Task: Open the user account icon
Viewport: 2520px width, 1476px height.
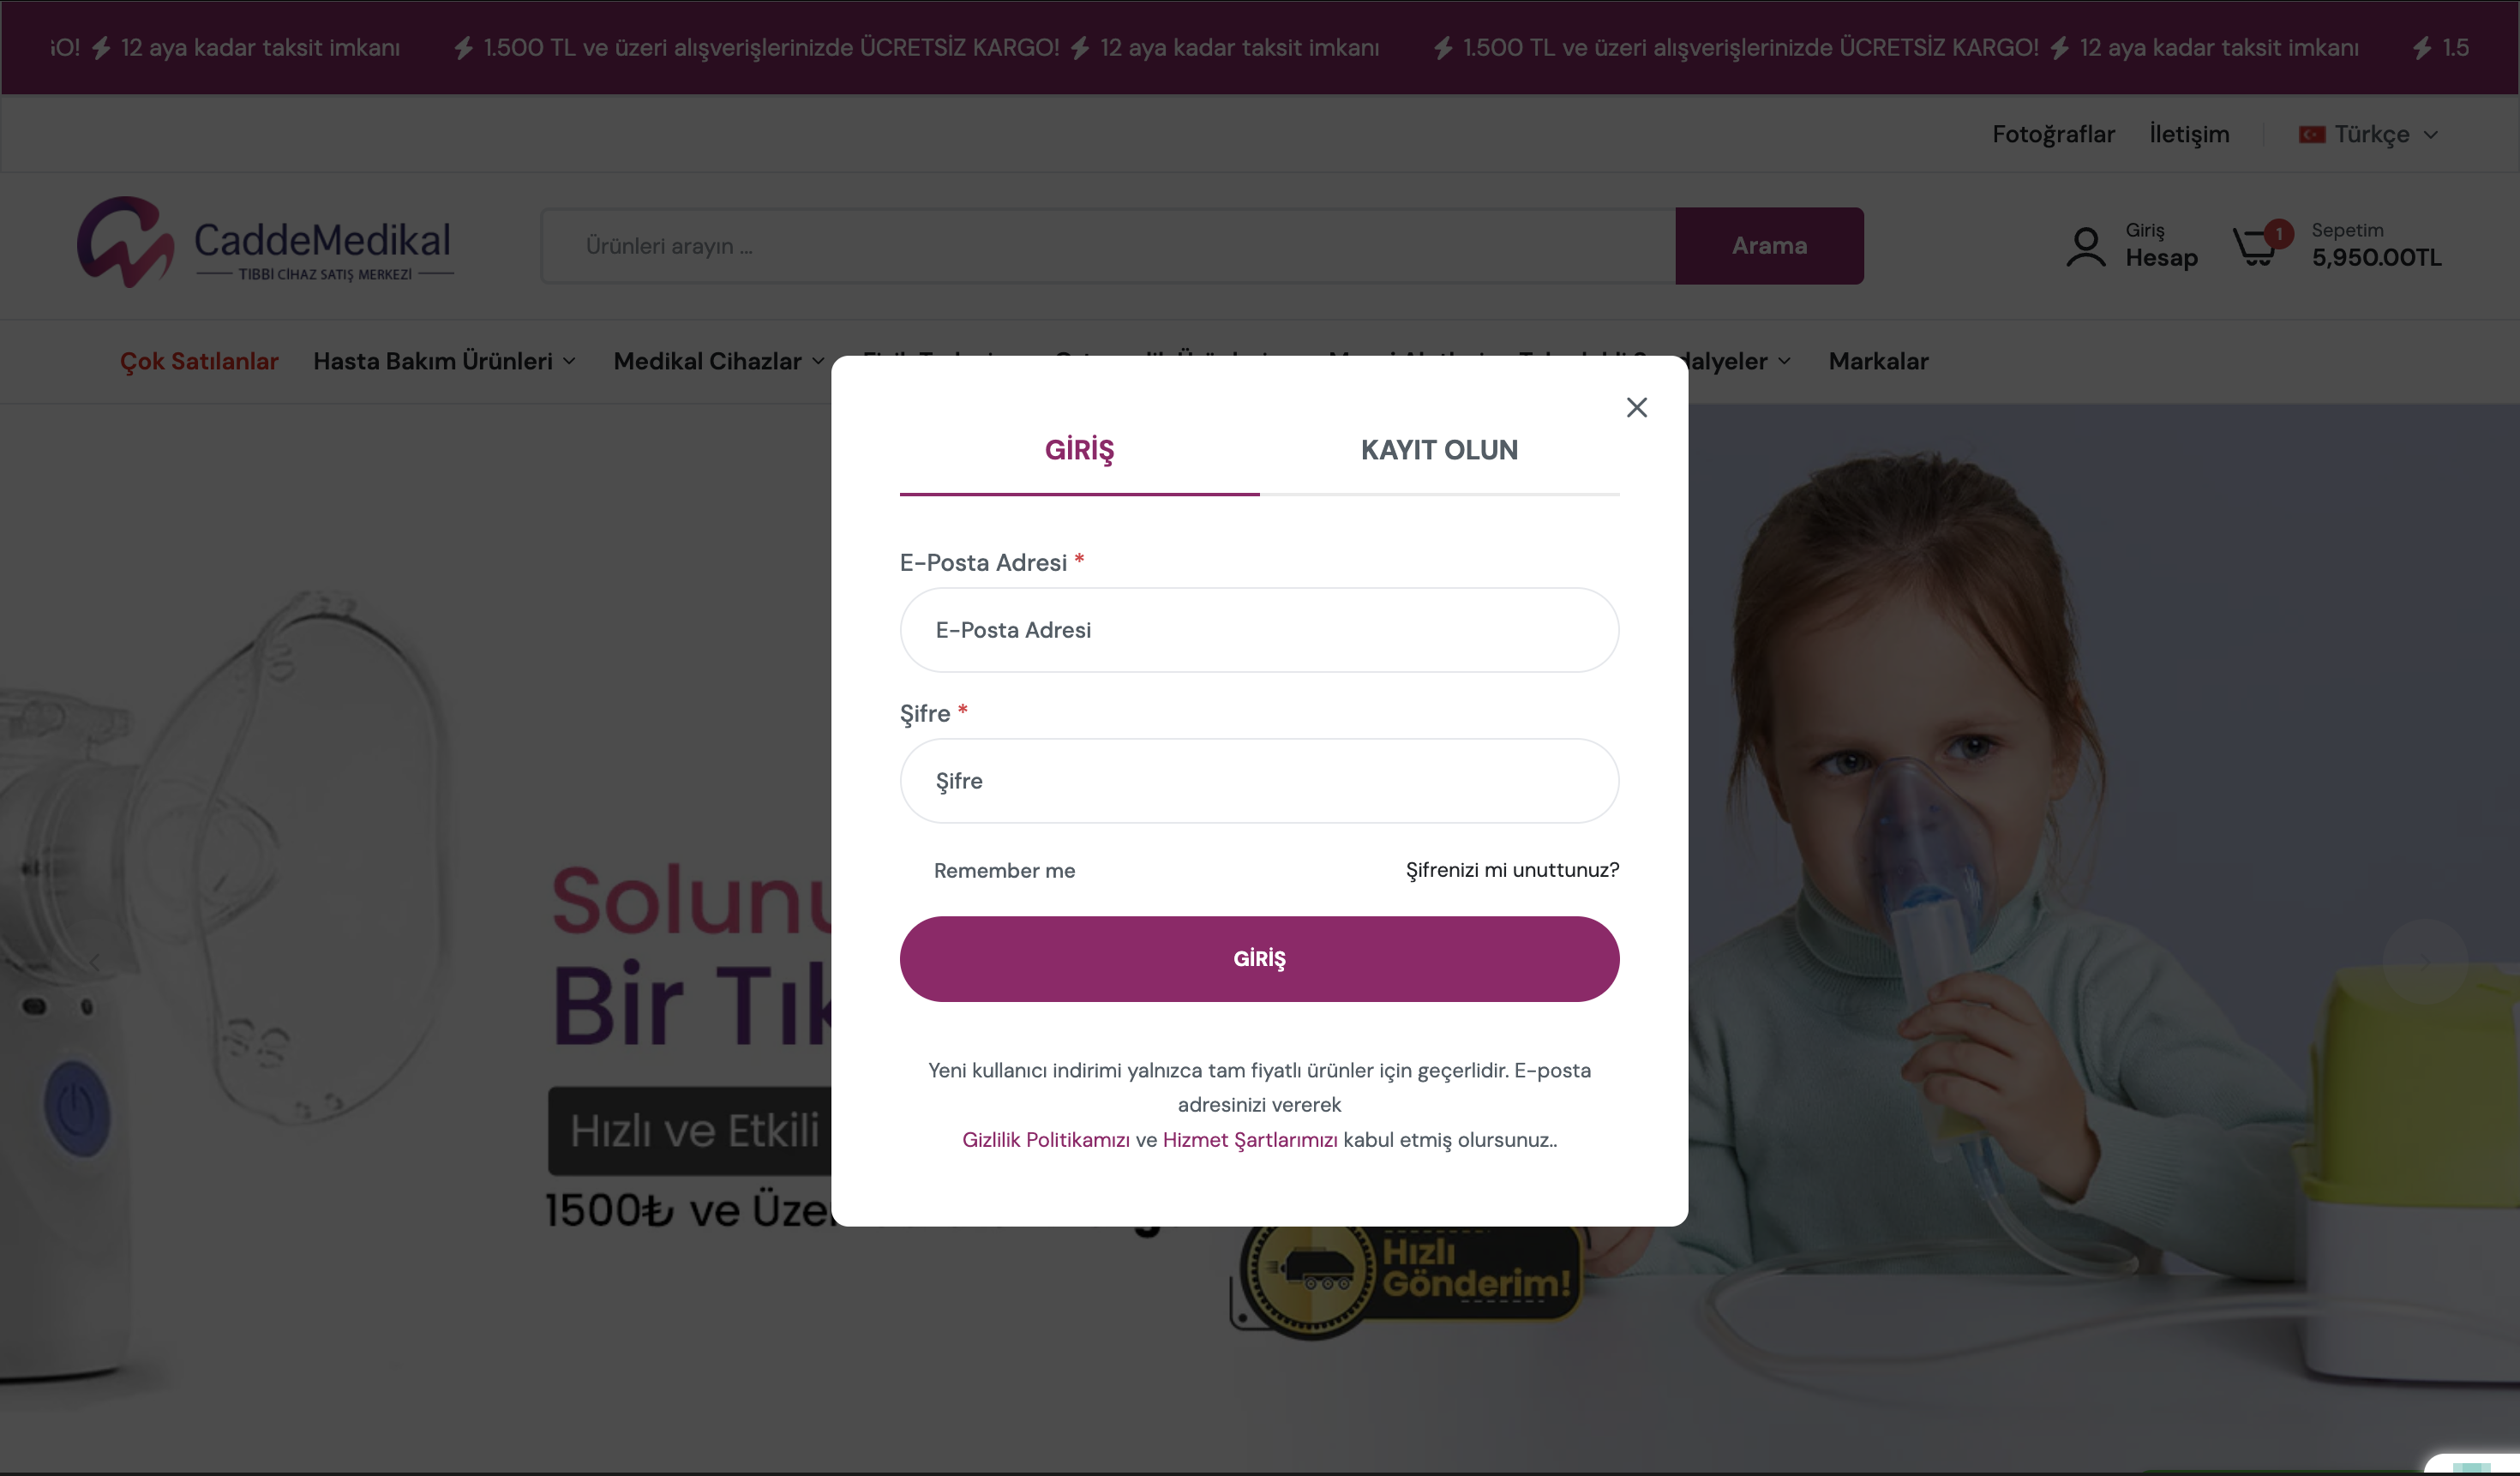Action: pos(2085,246)
